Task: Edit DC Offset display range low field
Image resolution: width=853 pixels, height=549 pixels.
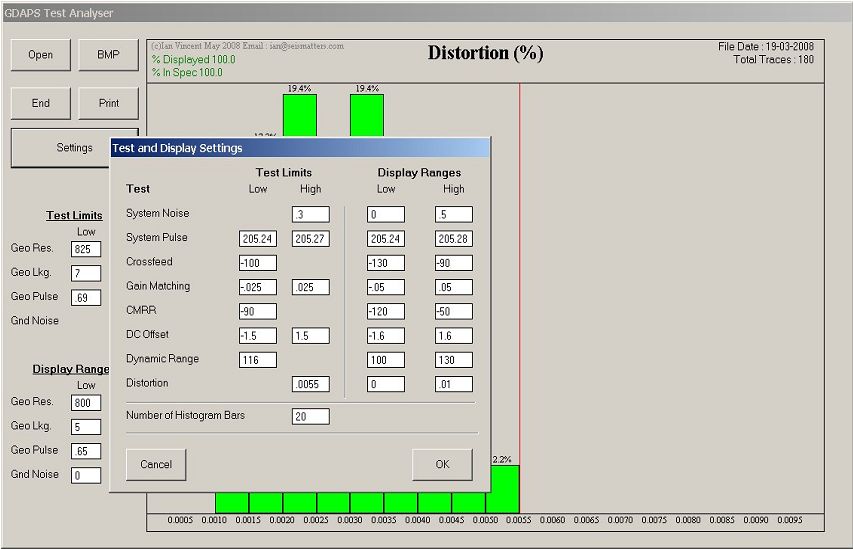Action: point(386,336)
